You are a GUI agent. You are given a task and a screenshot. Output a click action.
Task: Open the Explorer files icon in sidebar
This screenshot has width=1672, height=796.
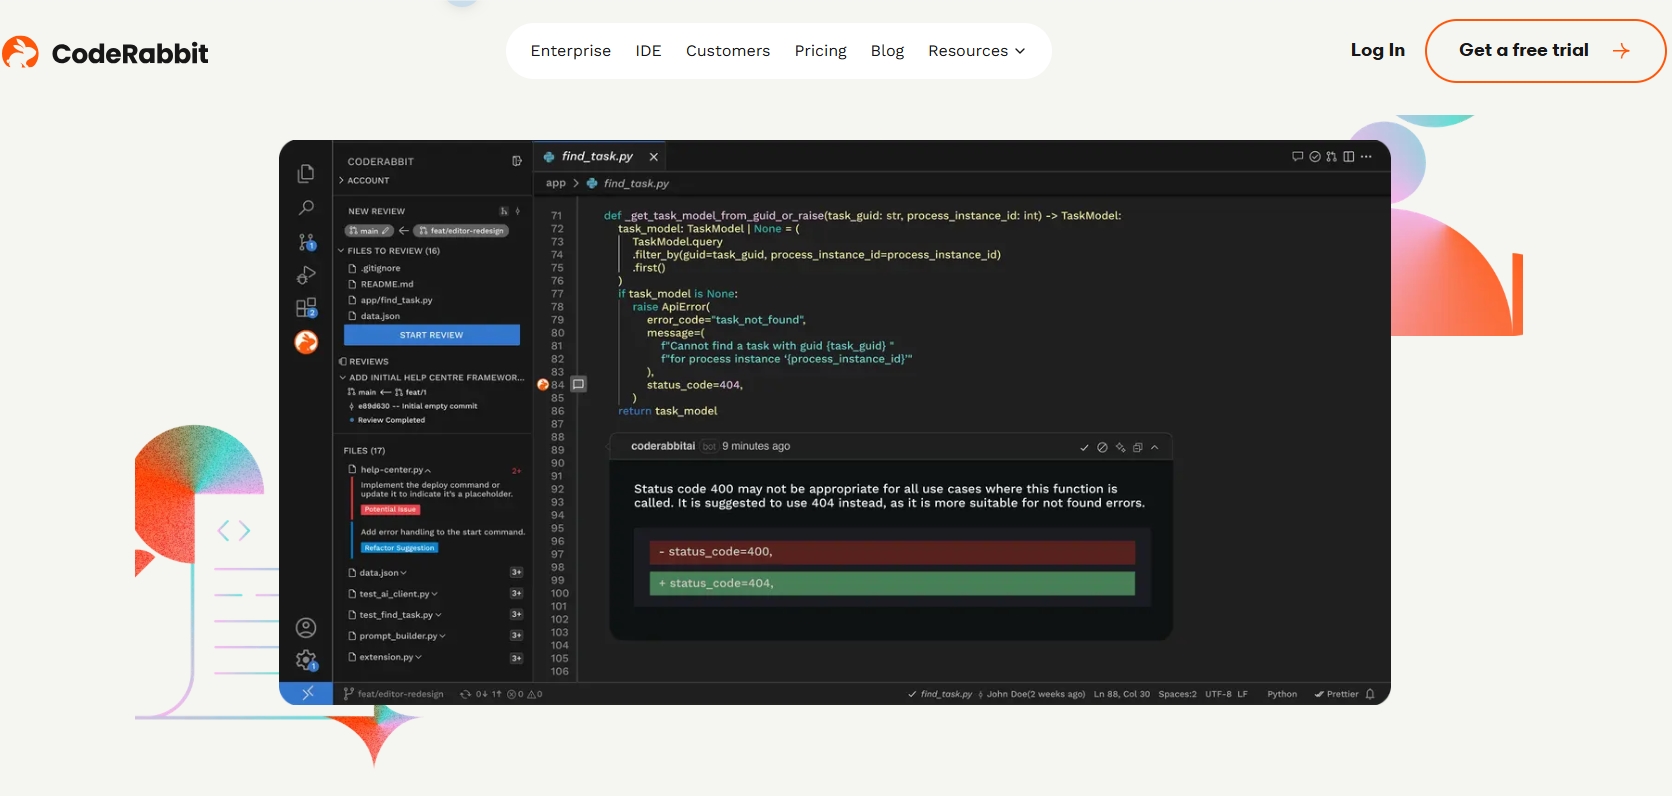tap(306, 174)
